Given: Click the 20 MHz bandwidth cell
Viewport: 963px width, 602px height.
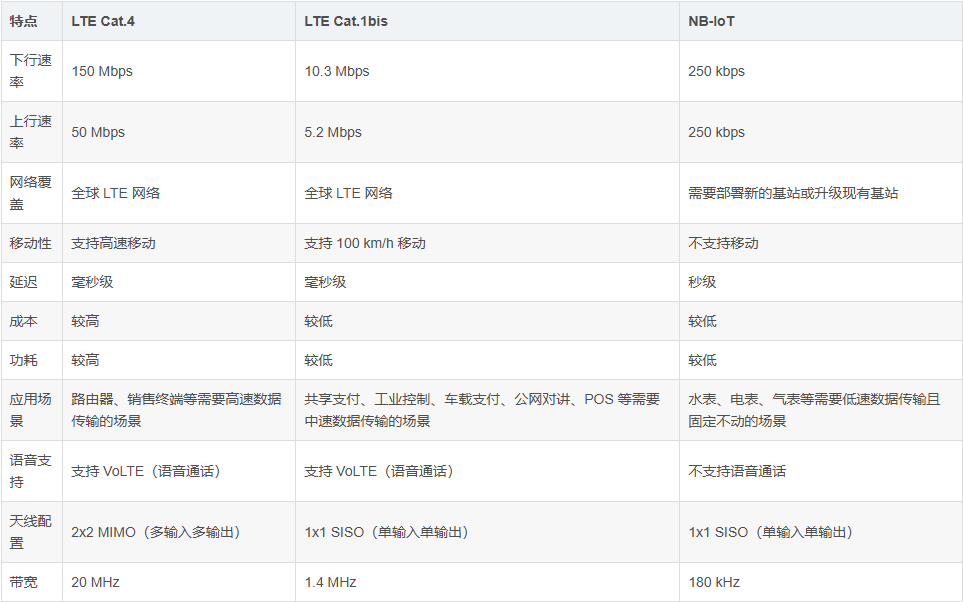Looking at the screenshot, I should (x=95, y=582).
